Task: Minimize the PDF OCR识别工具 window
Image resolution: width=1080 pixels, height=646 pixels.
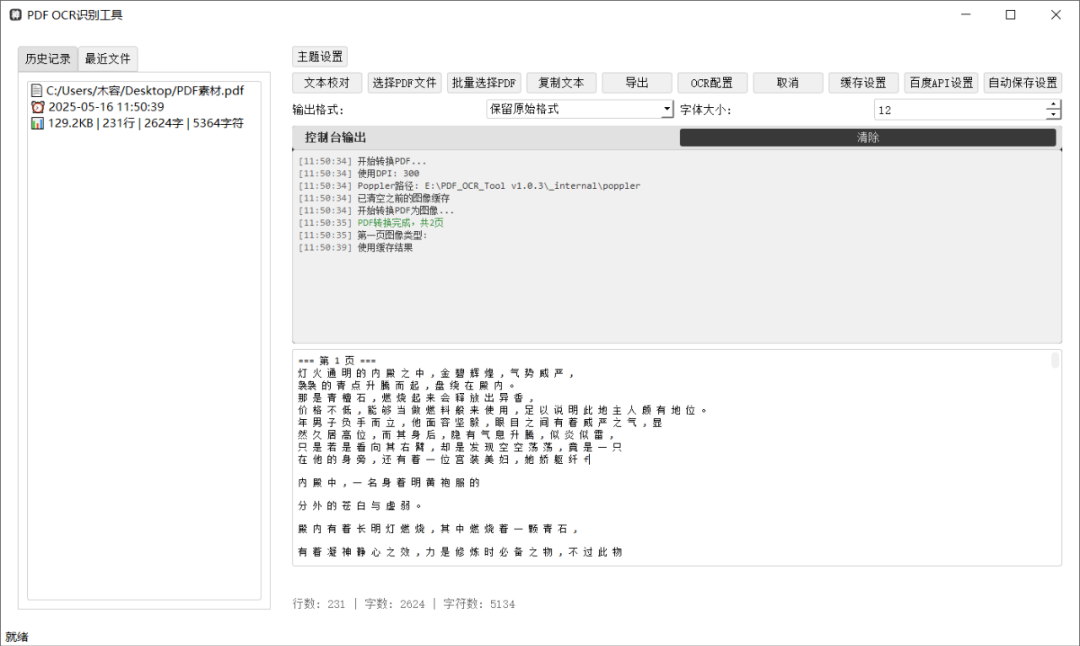Action: (966, 14)
